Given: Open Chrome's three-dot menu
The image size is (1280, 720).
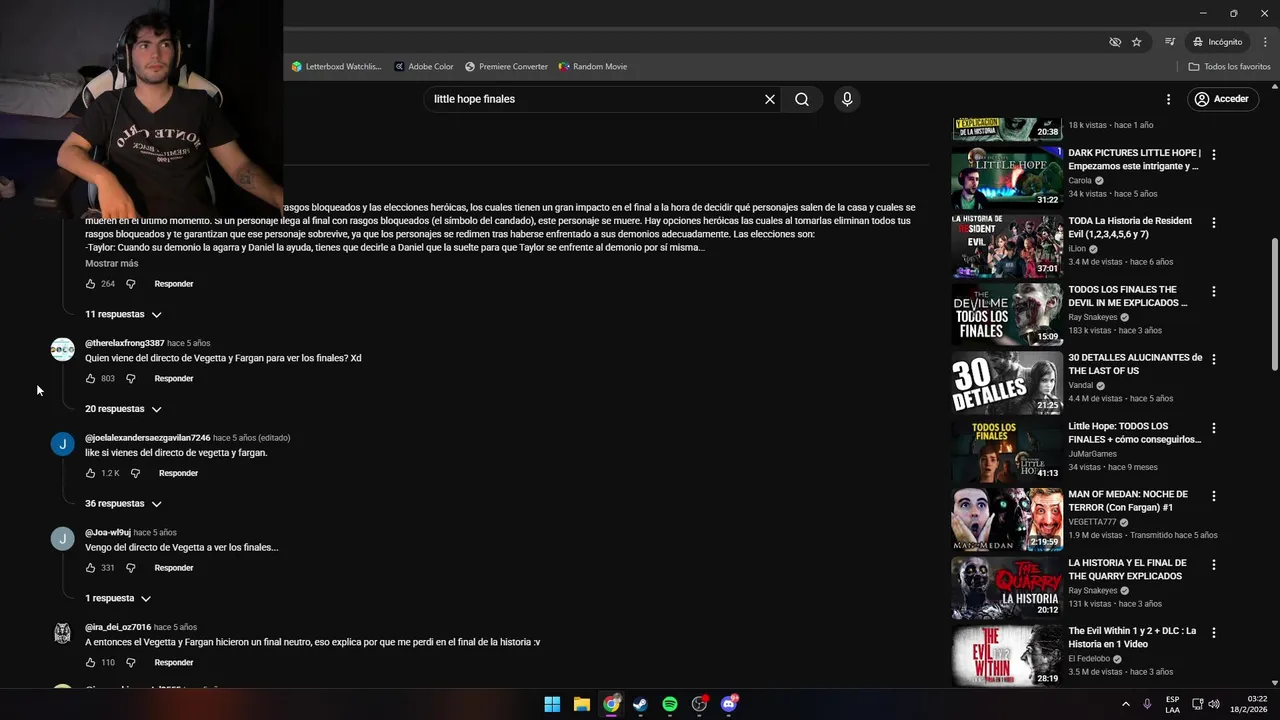Looking at the screenshot, I should click(x=1265, y=42).
